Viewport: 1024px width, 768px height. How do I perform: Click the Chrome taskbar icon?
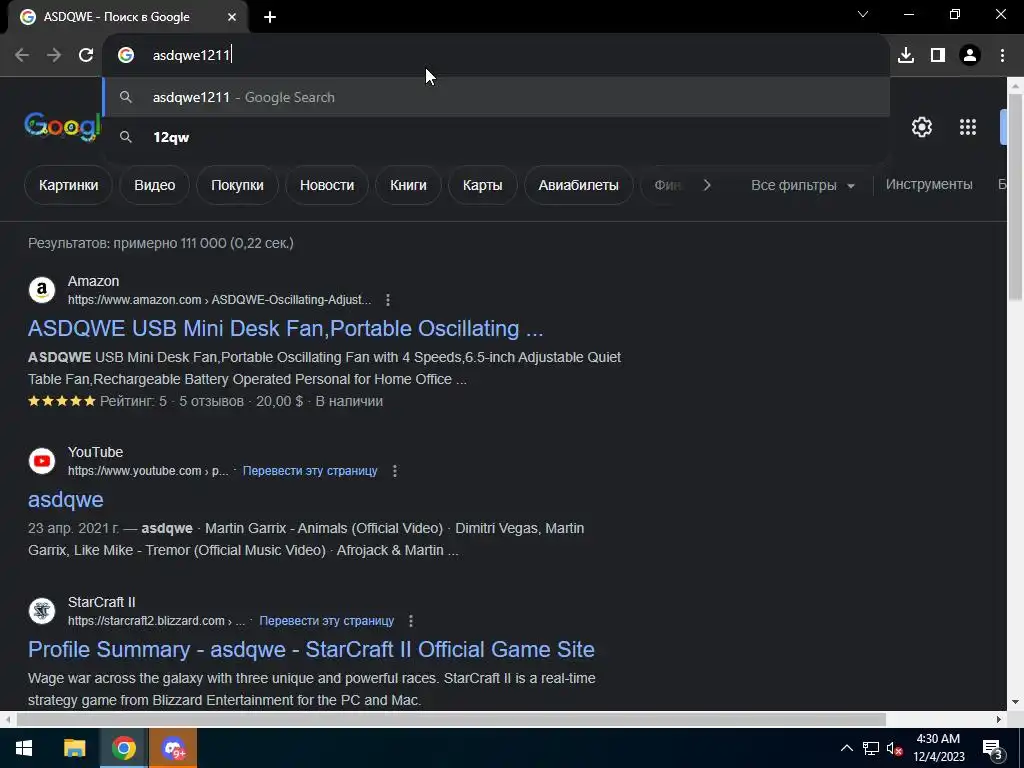tap(123, 748)
